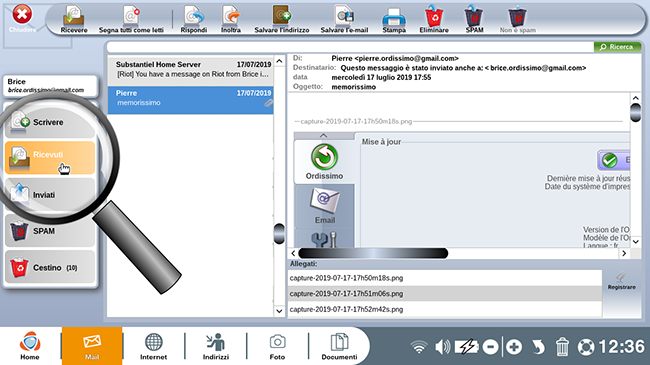The image size is (650, 365).
Task: Click message list scrollbar handle
Action: [279, 234]
